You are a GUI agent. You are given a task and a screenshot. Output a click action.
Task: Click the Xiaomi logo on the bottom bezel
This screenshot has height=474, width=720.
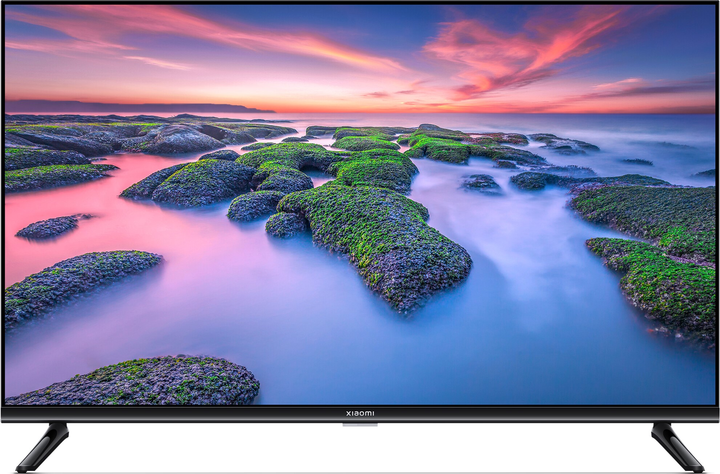coord(360,412)
